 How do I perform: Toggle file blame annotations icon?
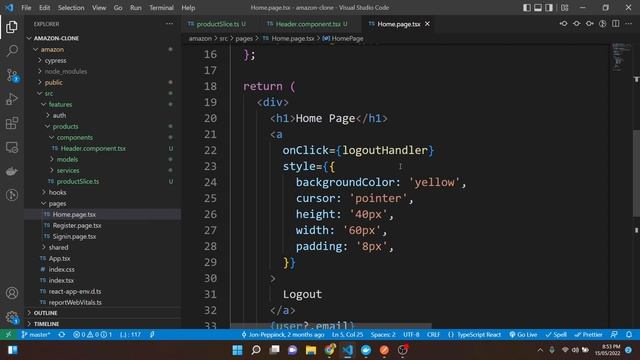pos(602,24)
